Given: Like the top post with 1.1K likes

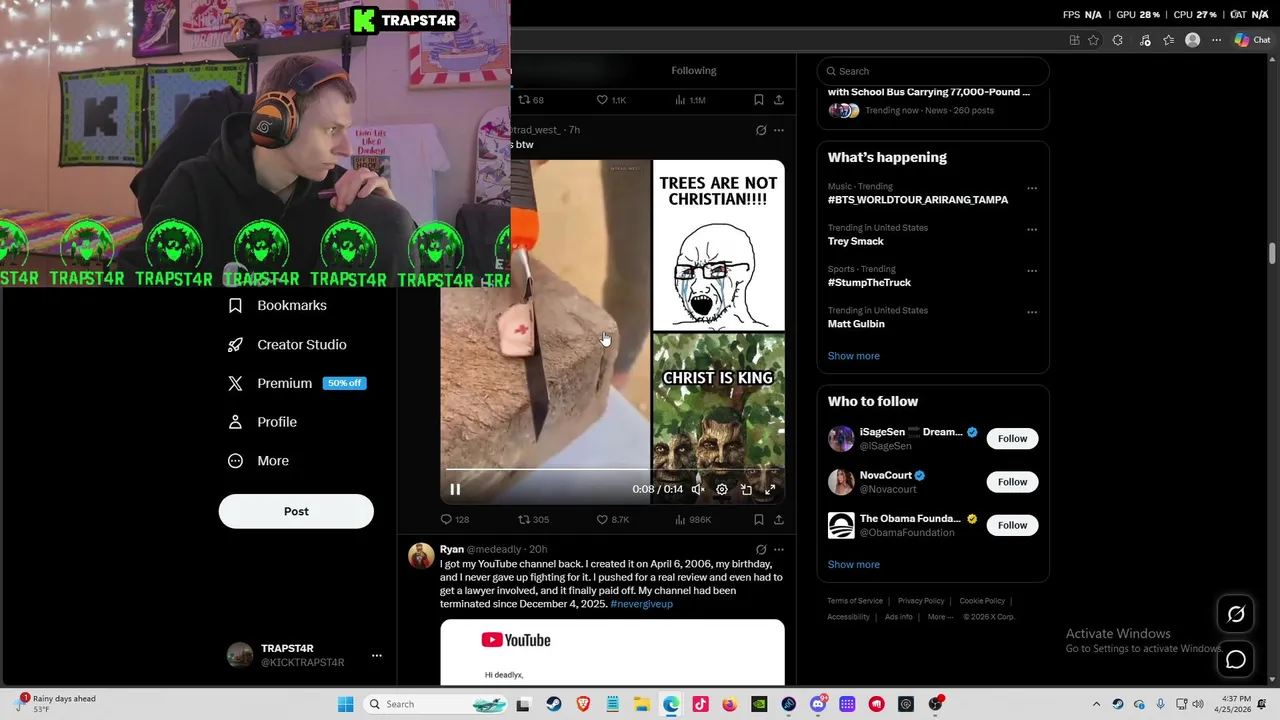Looking at the screenshot, I should 611,100.
